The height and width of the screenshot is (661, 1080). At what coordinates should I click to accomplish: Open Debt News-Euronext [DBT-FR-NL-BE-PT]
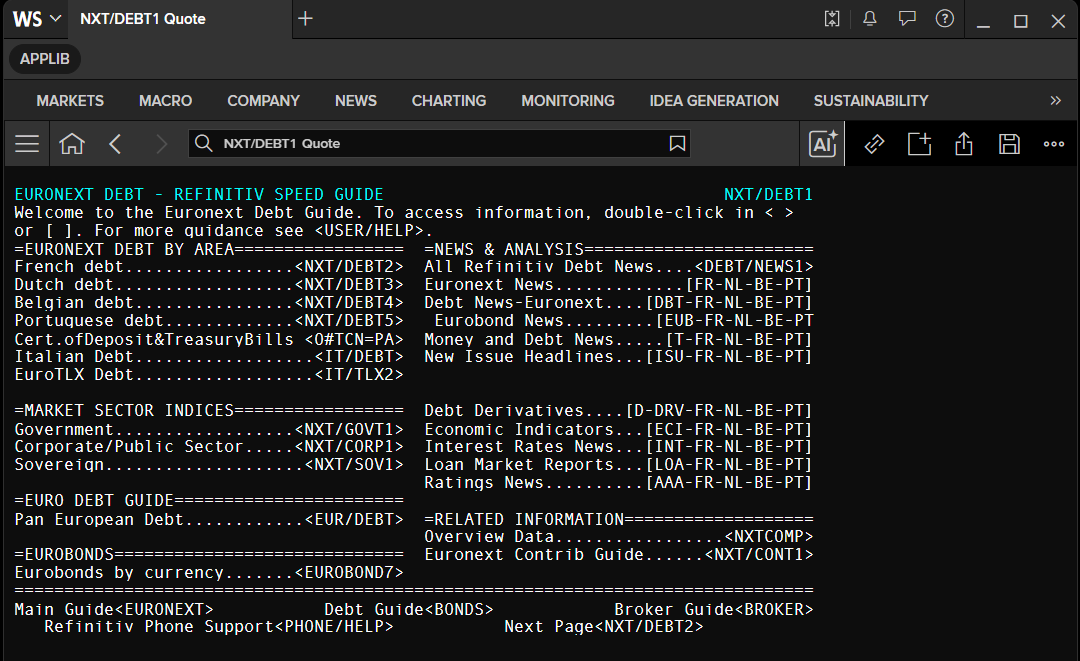pyautogui.click(x=729, y=302)
